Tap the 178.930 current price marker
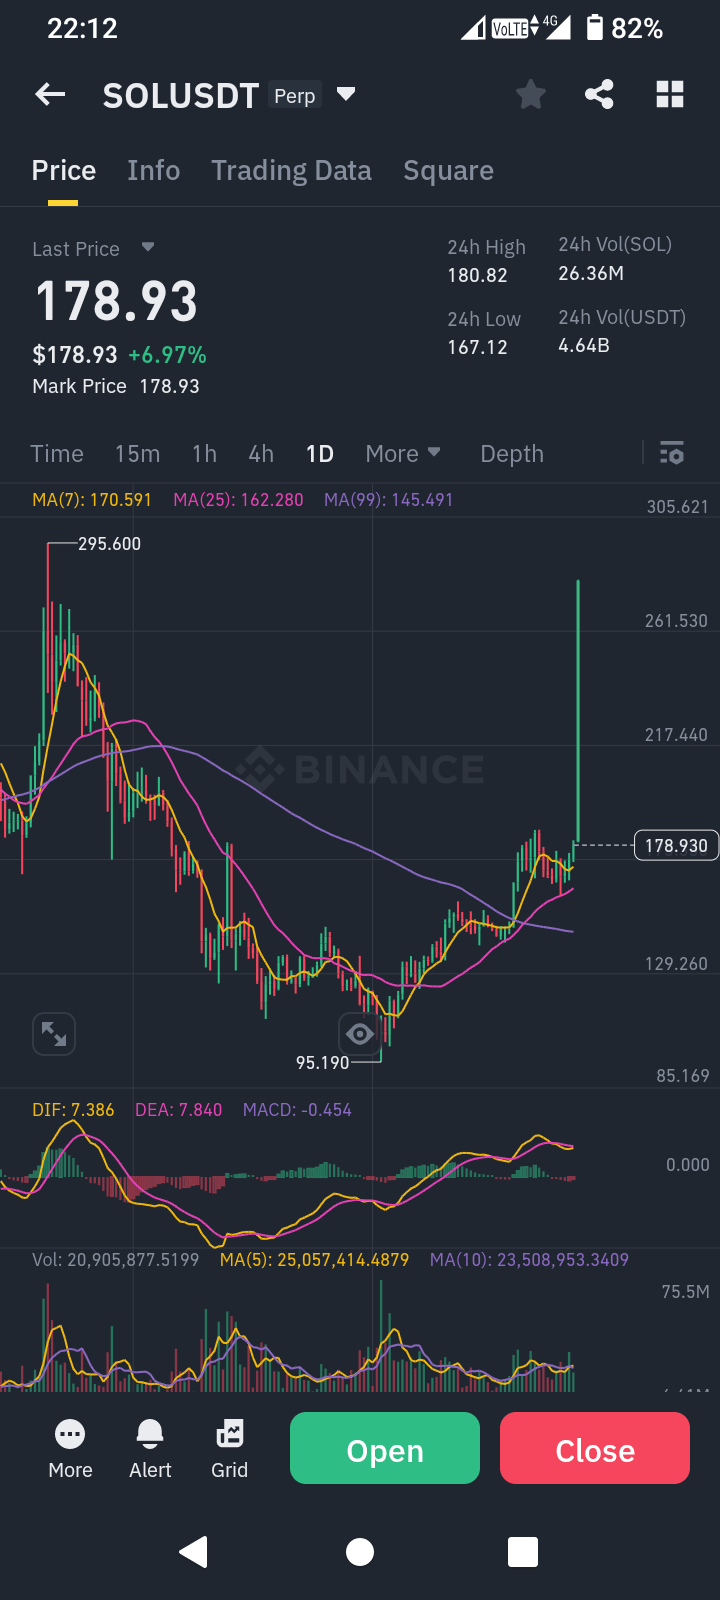The width and height of the screenshot is (720, 1600). click(x=676, y=846)
